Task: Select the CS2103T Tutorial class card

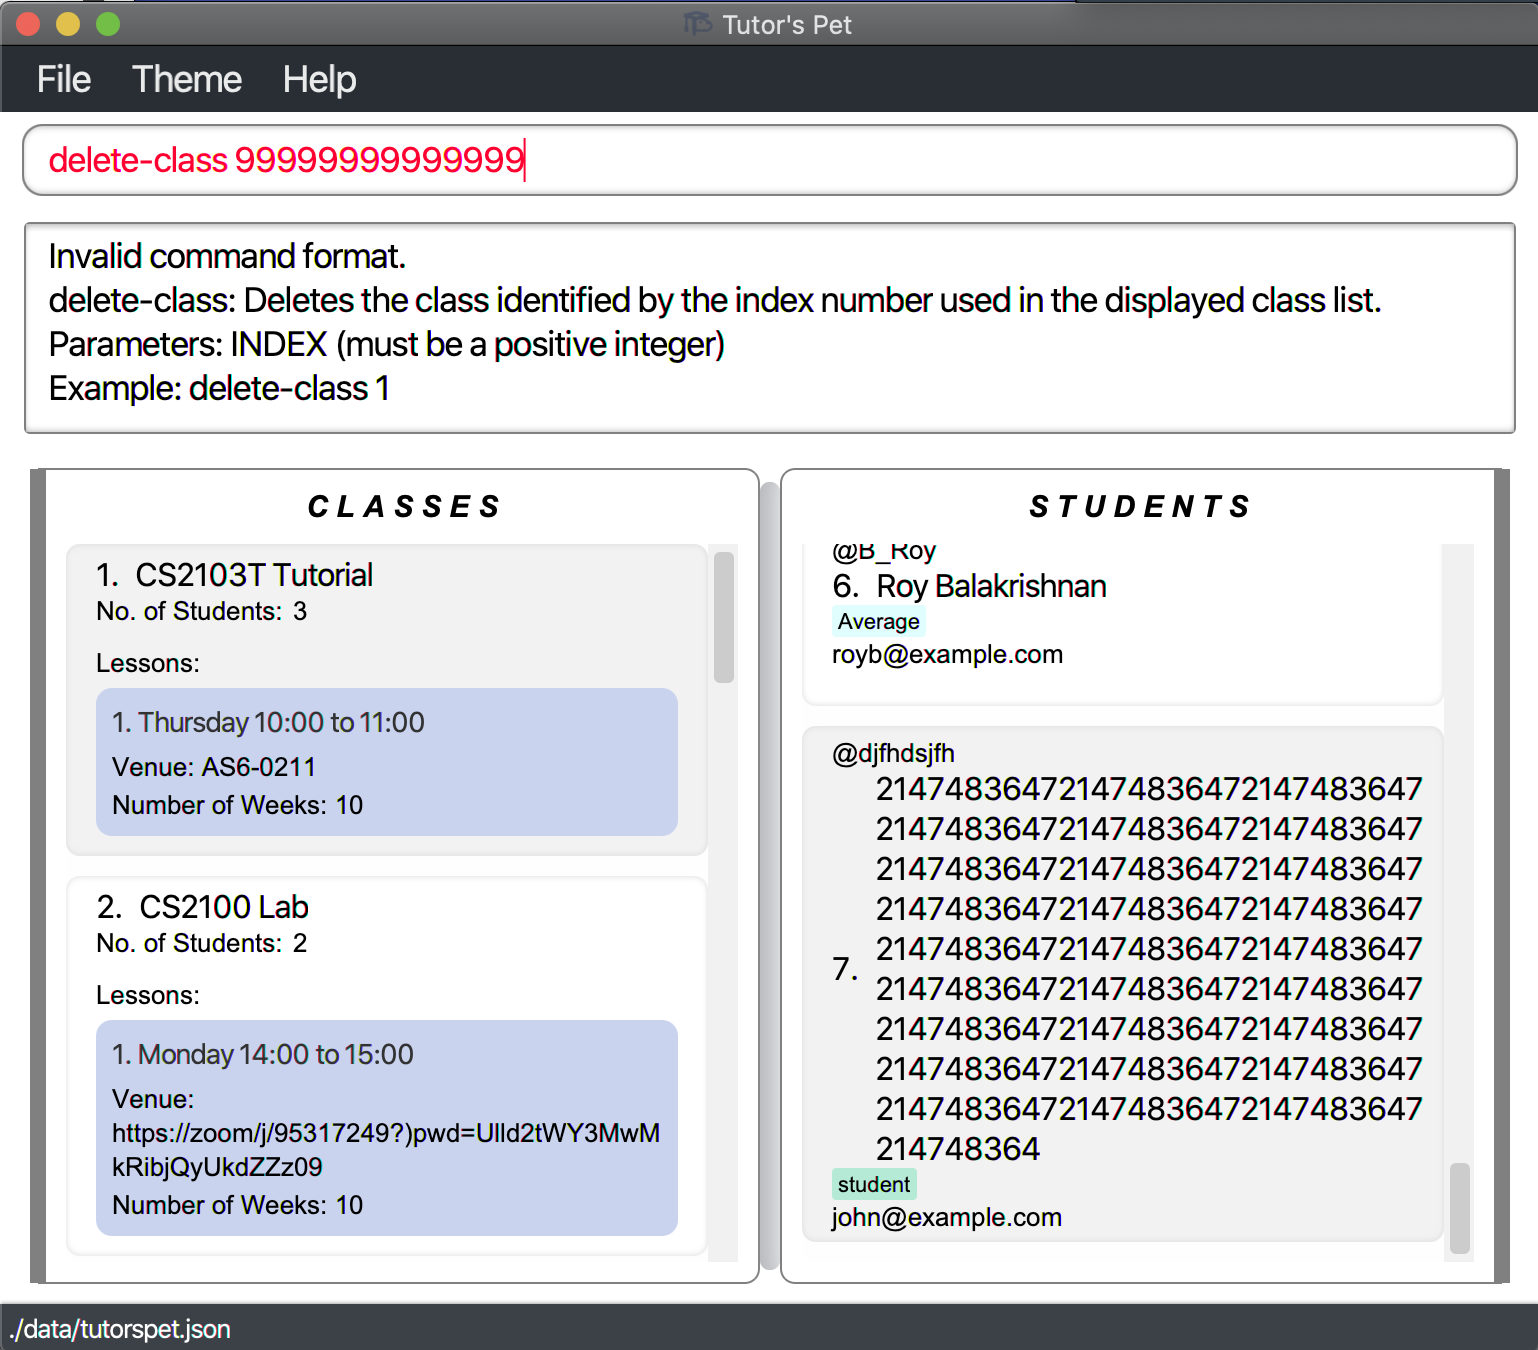Action: 387,700
